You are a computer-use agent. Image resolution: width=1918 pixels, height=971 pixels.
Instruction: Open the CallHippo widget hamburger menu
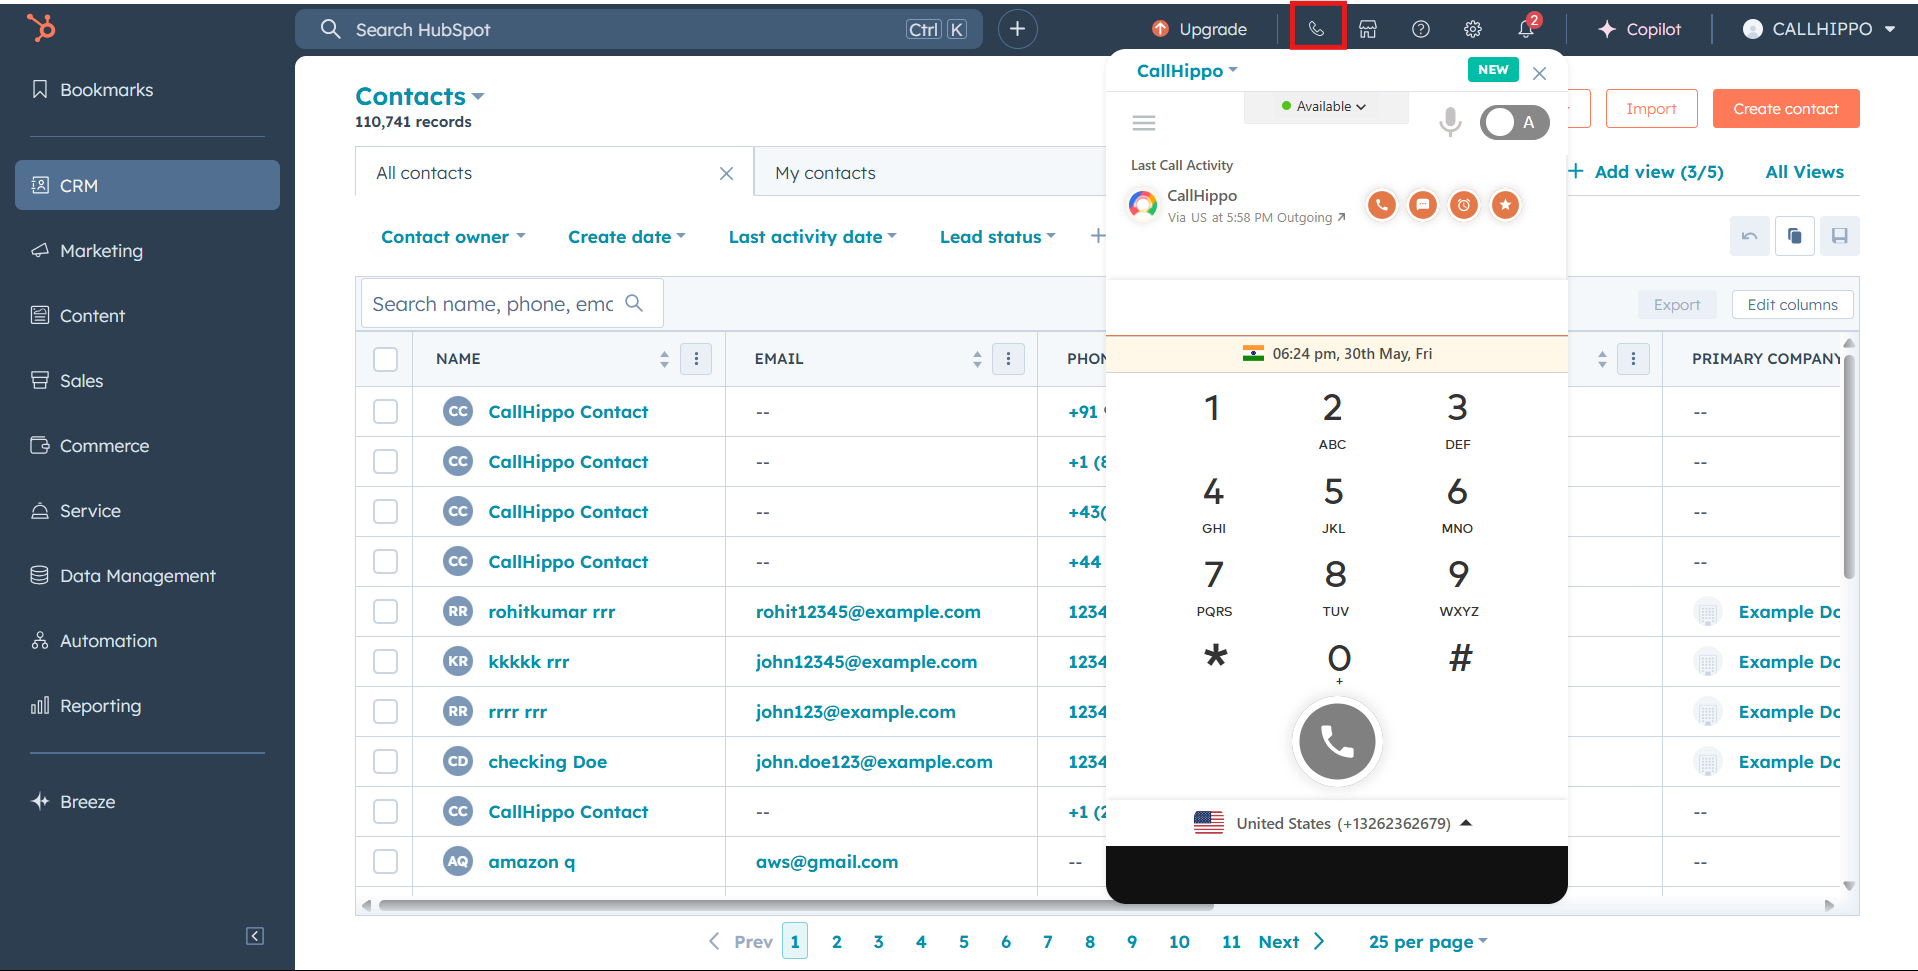coord(1144,123)
